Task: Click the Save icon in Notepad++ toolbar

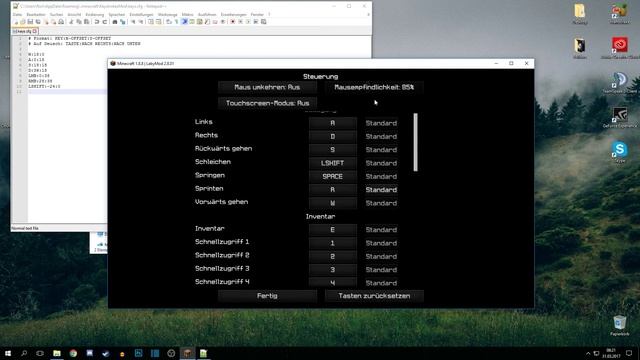Action: coord(30,22)
